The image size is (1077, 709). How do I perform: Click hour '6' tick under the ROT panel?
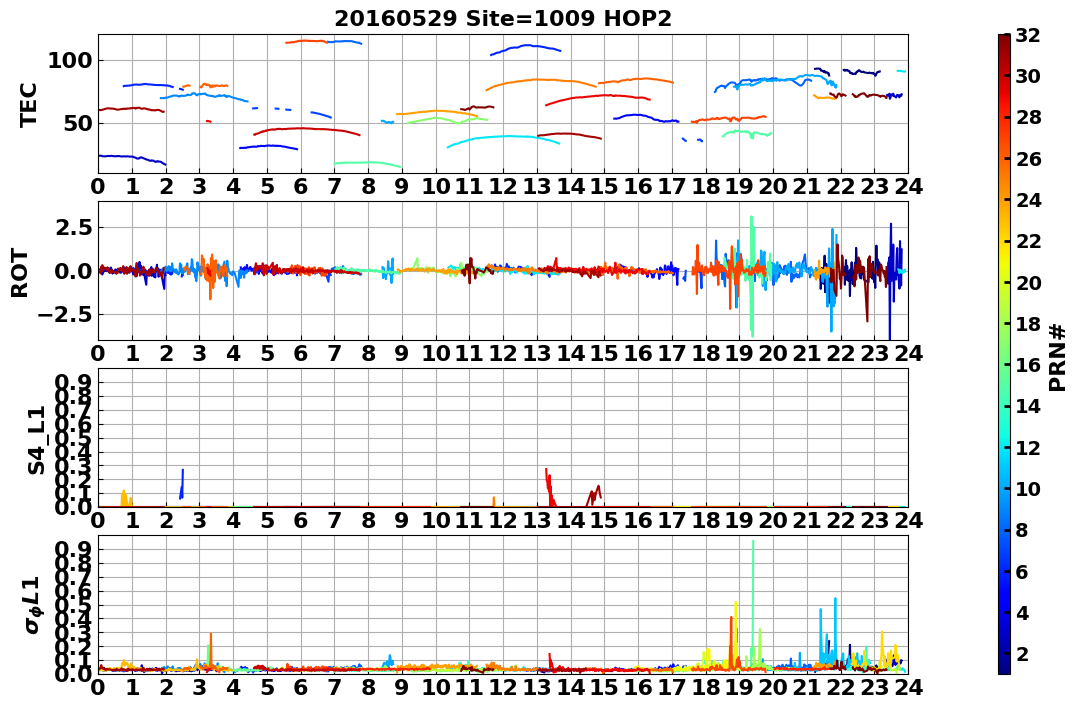click(300, 353)
